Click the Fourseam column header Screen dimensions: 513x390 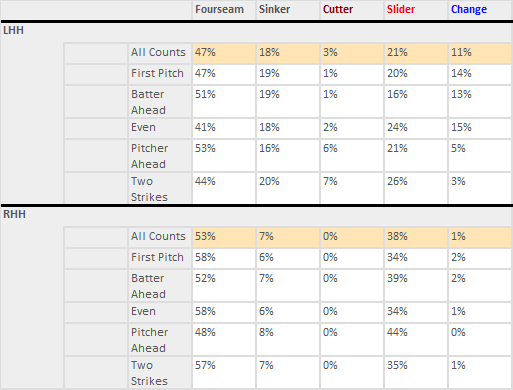219,9
